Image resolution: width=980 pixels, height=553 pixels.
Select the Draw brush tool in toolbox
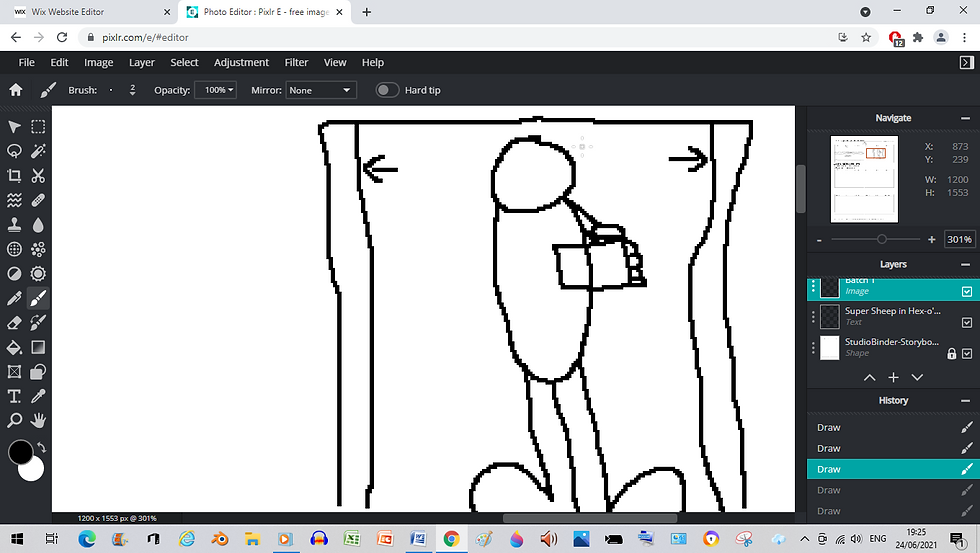(38, 298)
